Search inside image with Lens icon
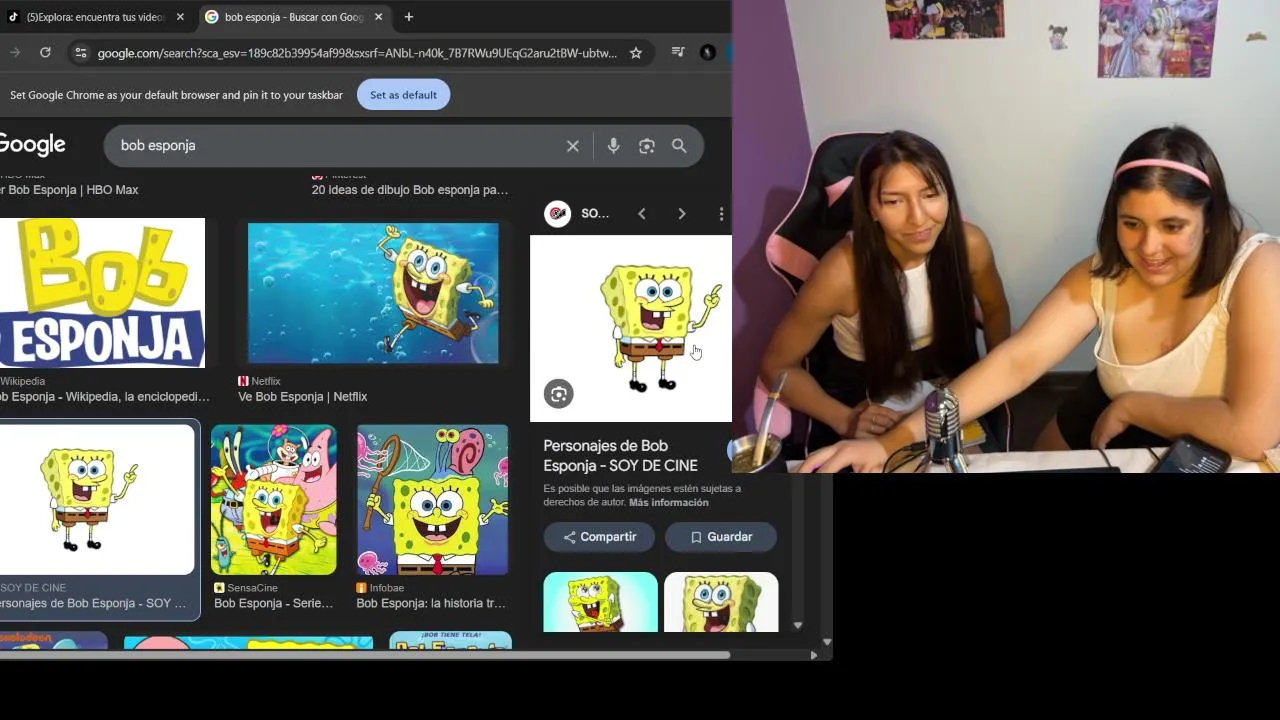 point(558,394)
